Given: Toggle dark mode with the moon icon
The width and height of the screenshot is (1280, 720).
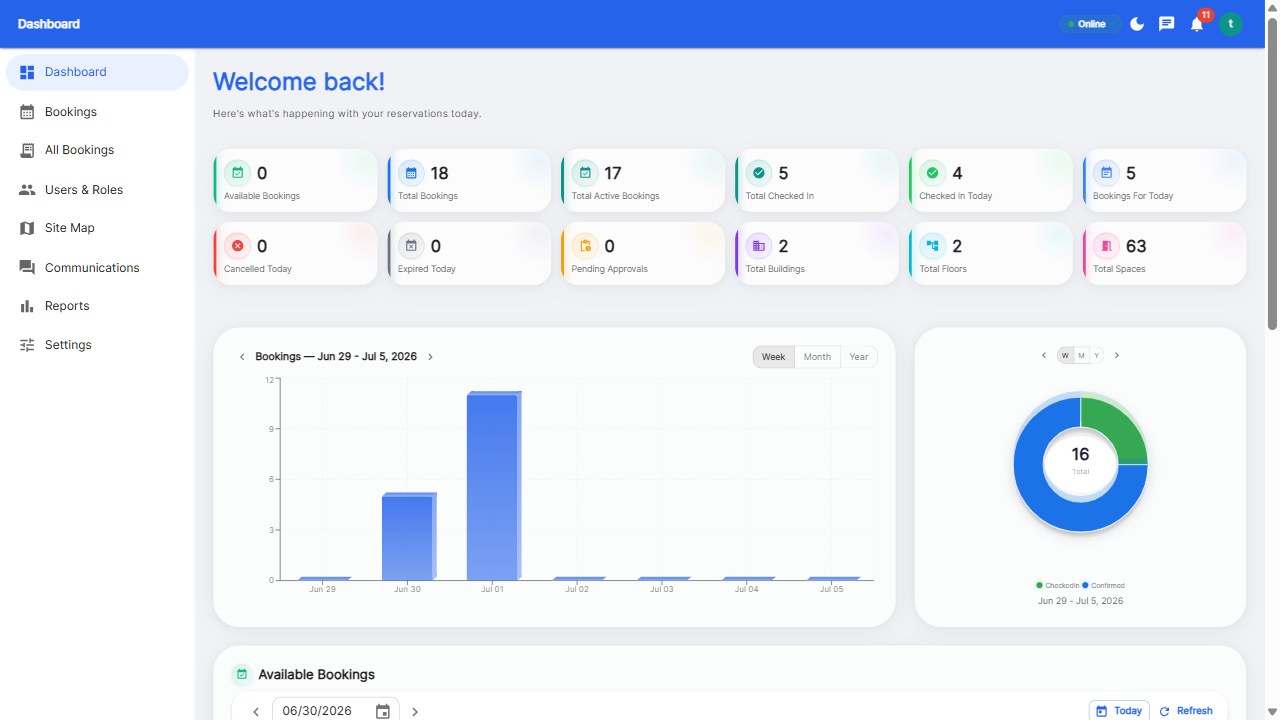Looking at the screenshot, I should 1137,24.
